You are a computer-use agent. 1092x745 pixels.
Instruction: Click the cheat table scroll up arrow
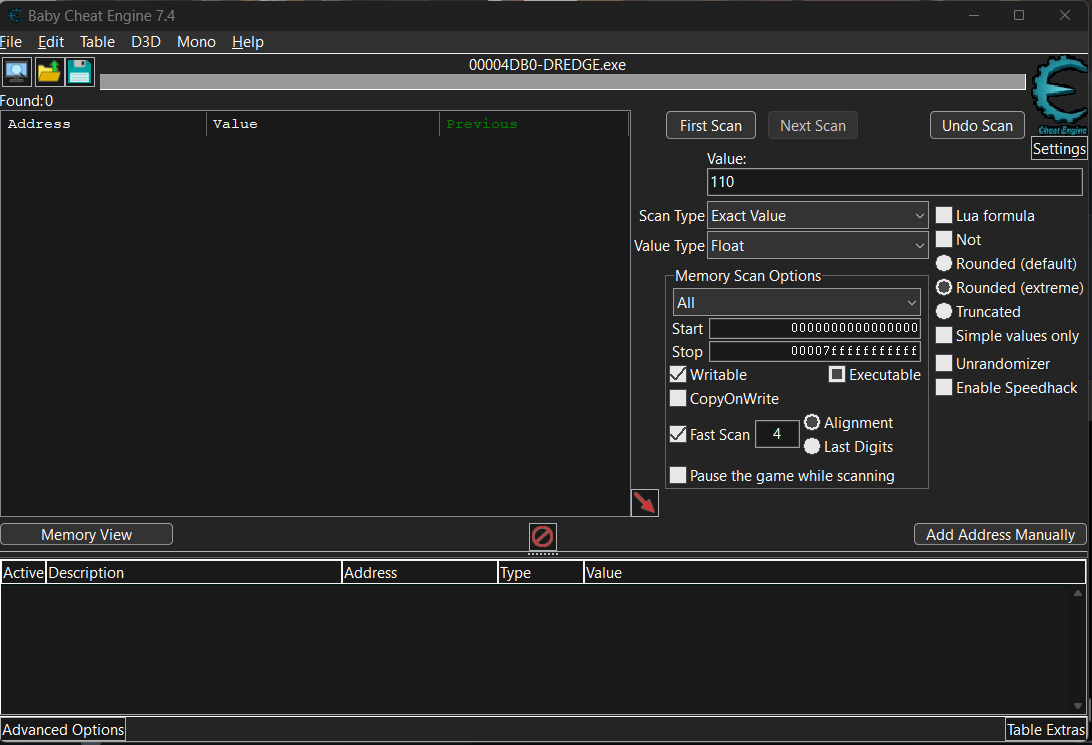tap(1078, 593)
